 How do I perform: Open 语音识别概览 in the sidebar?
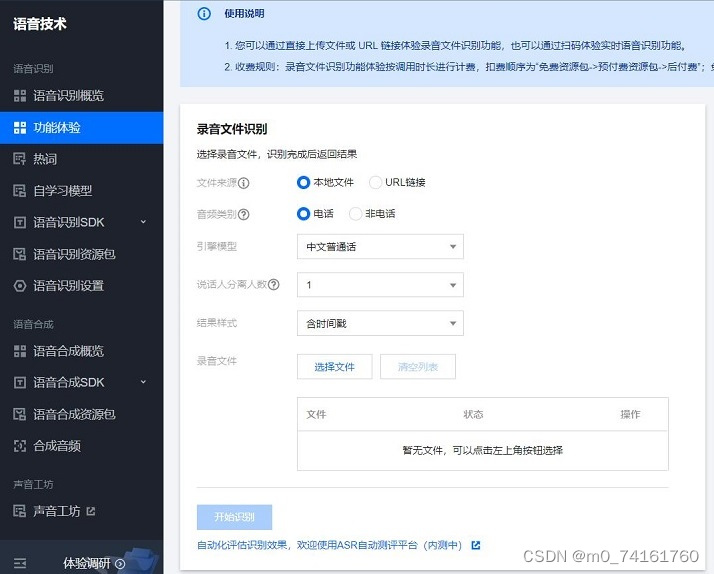coord(82,96)
